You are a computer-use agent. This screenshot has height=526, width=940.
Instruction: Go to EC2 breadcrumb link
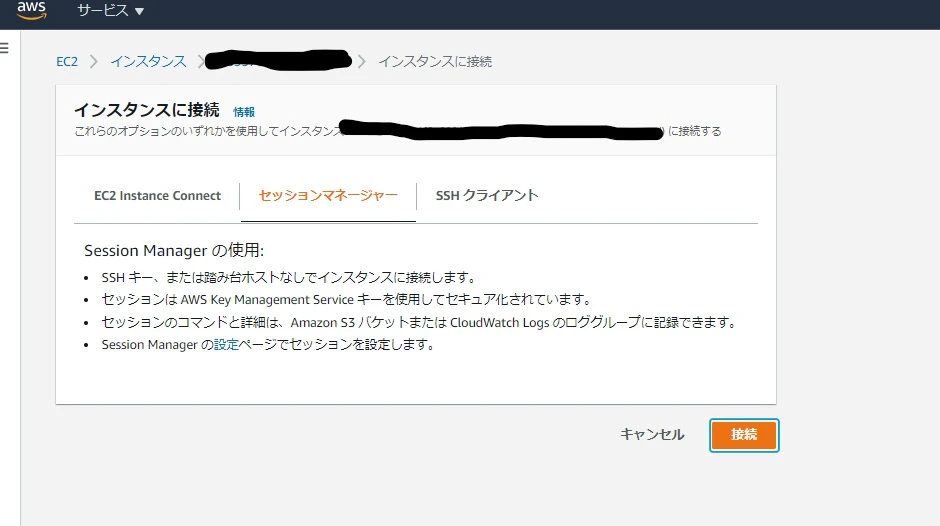coord(67,61)
